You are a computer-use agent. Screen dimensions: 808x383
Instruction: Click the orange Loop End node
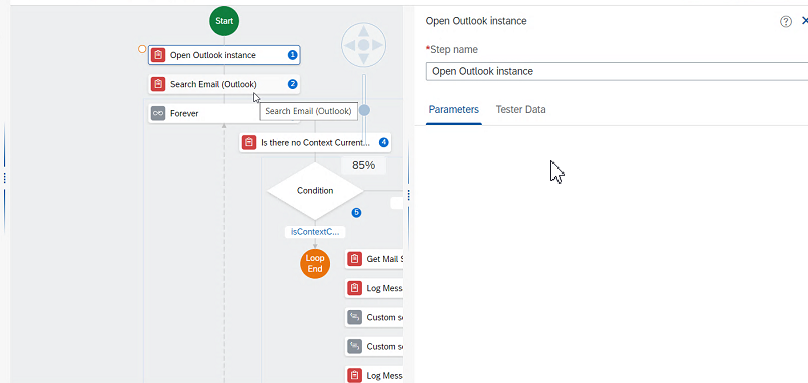click(315, 263)
